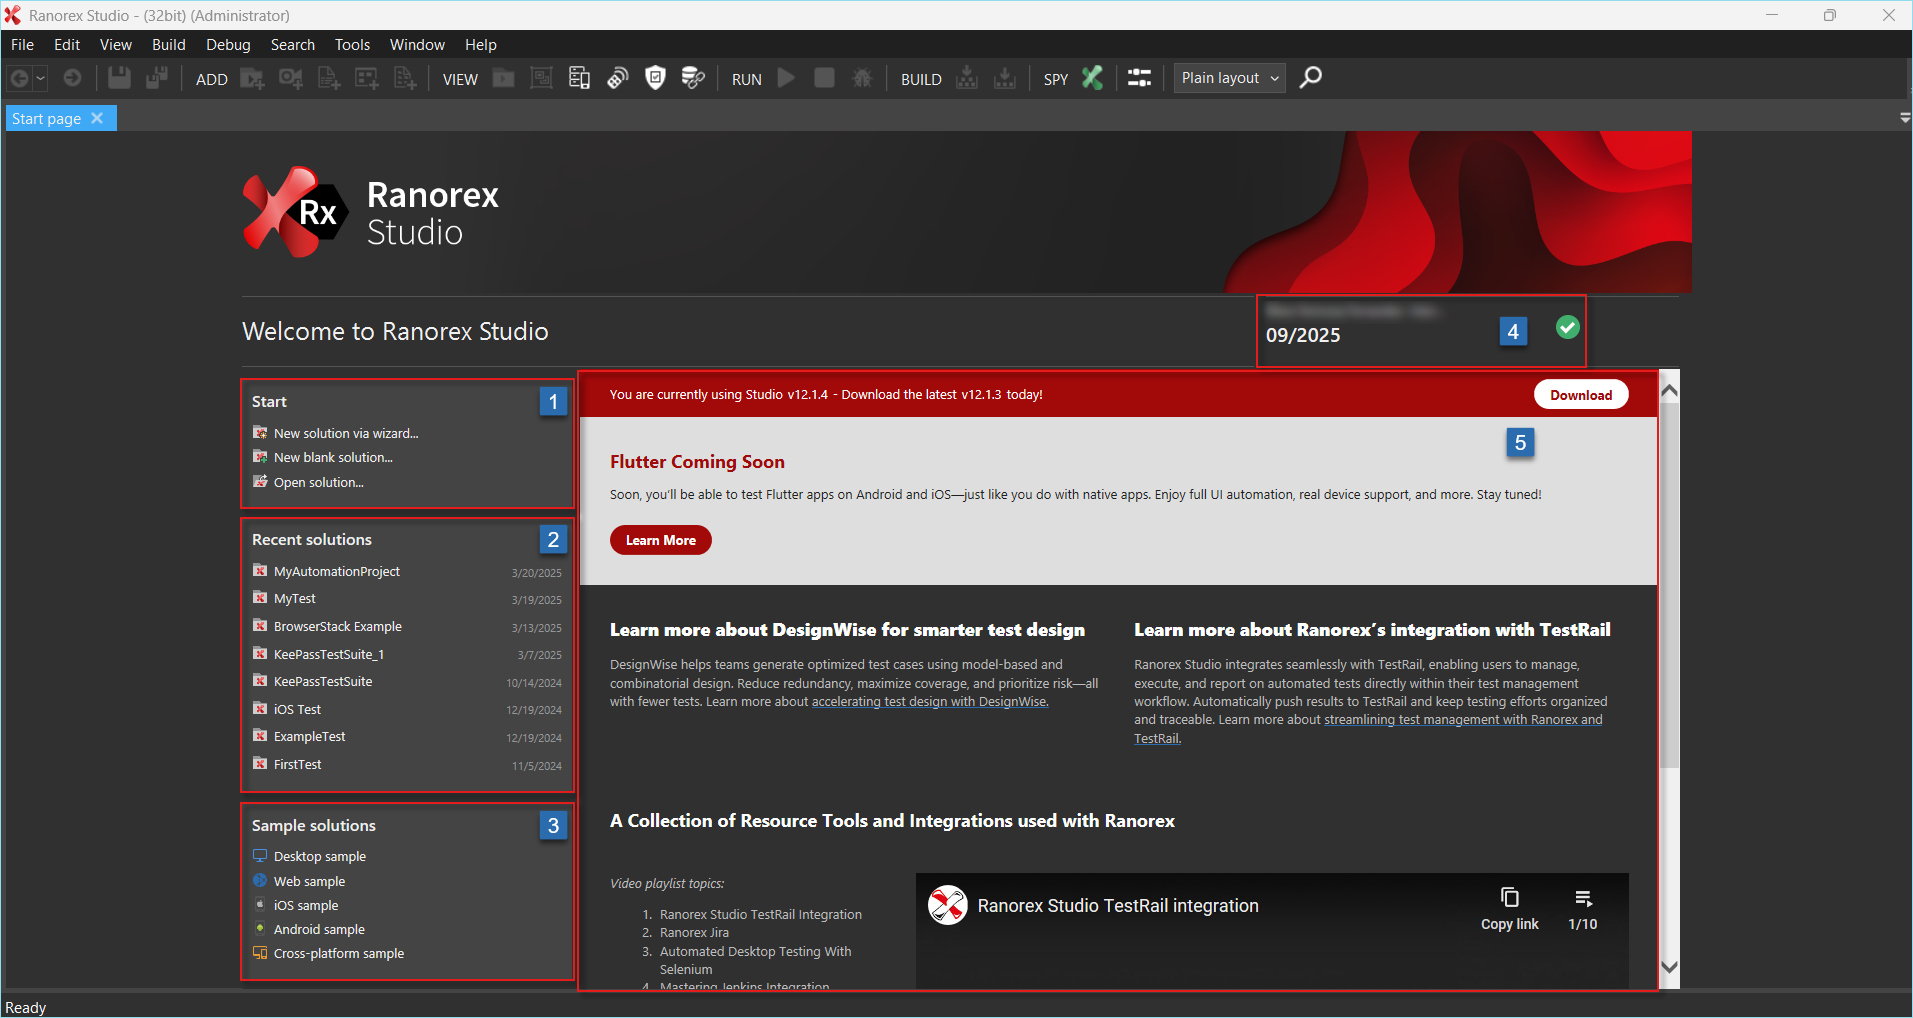
Task: Run the test suite with the play icon
Action: coord(786,78)
